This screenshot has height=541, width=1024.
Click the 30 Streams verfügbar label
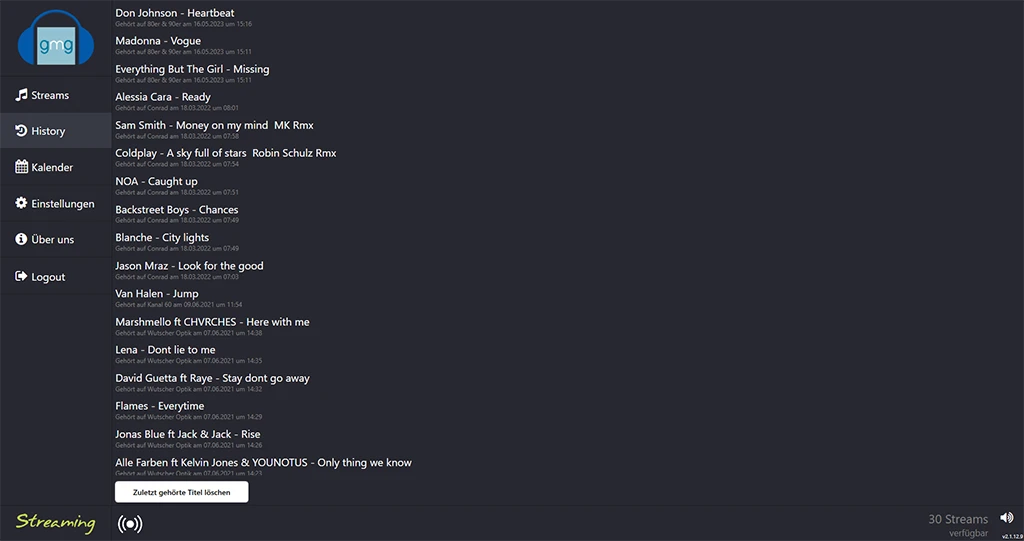pyautogui.click(x=958, y=525)
